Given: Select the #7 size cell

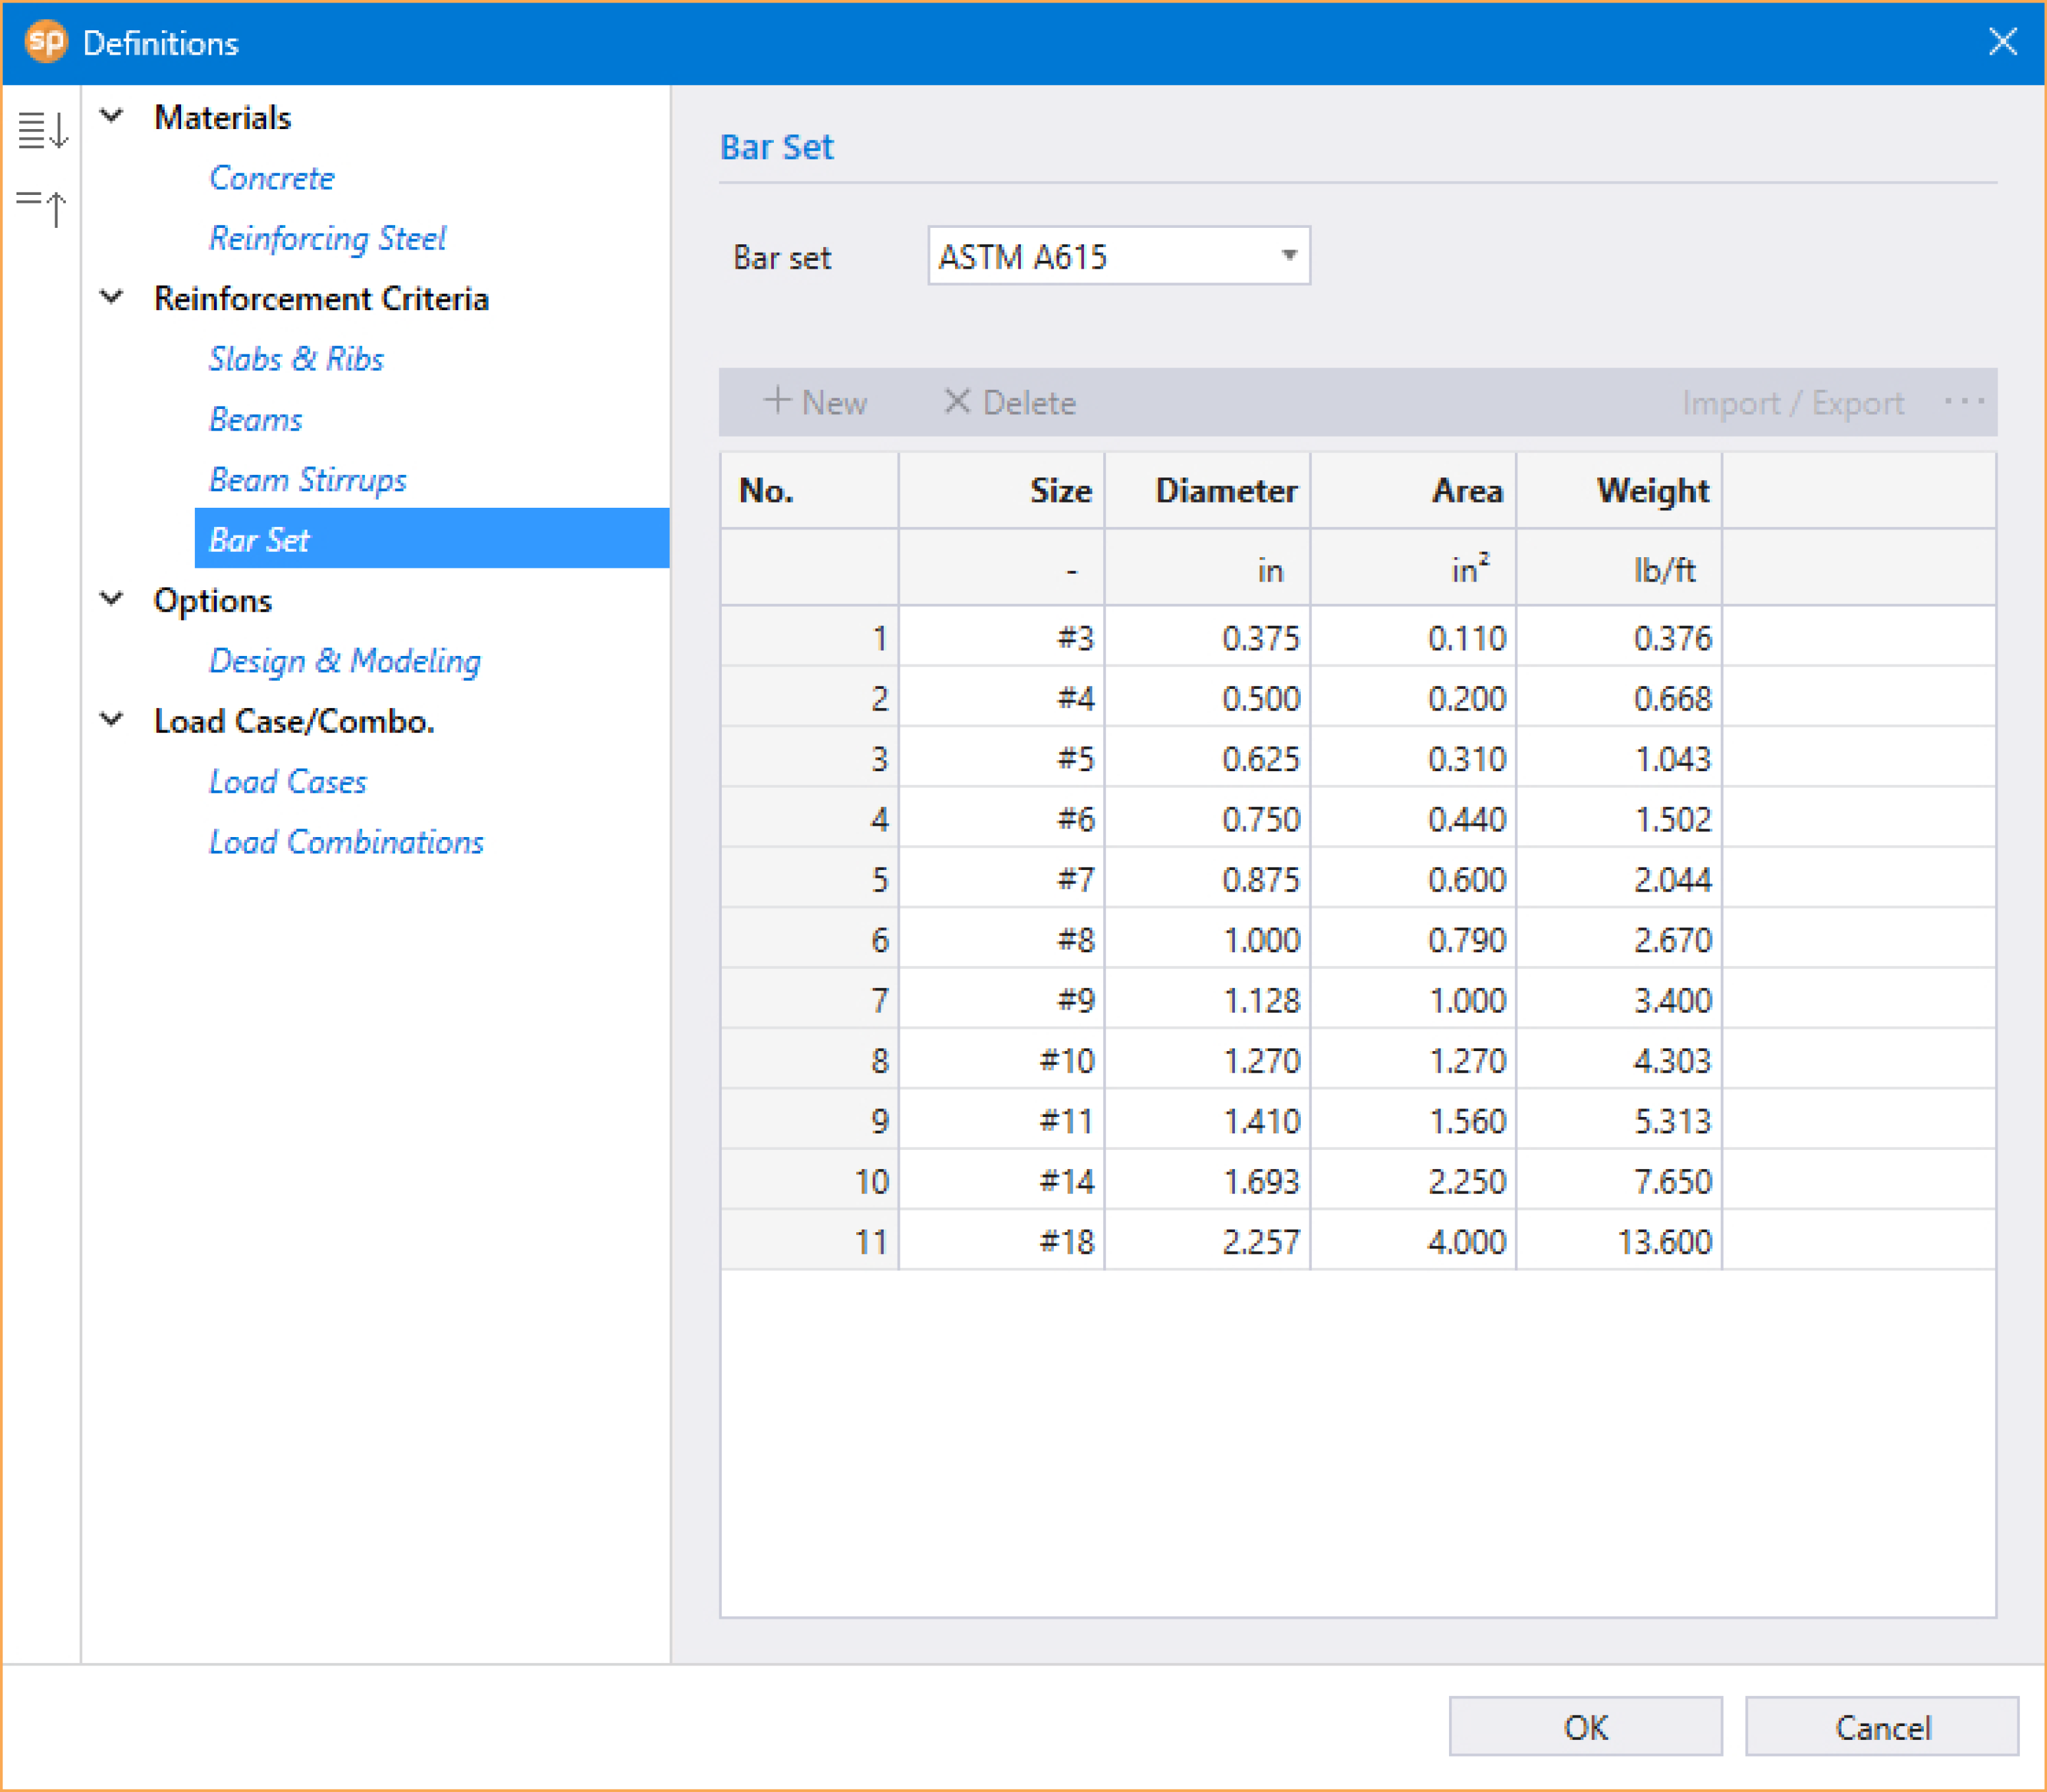Looking at the screenshot, I should click(x=1003, y=879).
